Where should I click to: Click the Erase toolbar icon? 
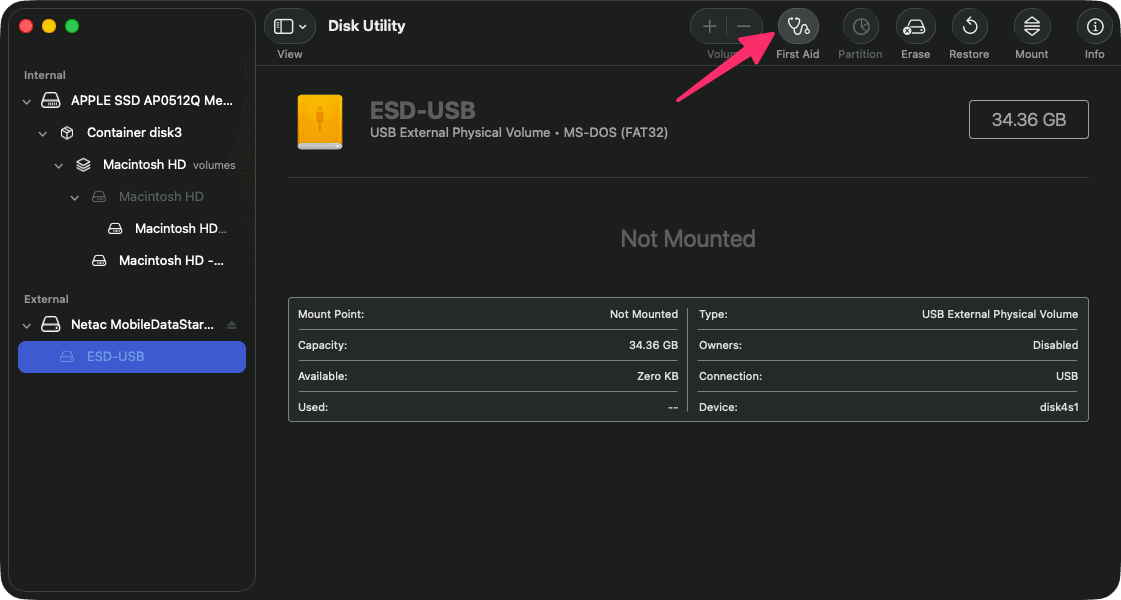pyautogui.click(x=915, y=27)
